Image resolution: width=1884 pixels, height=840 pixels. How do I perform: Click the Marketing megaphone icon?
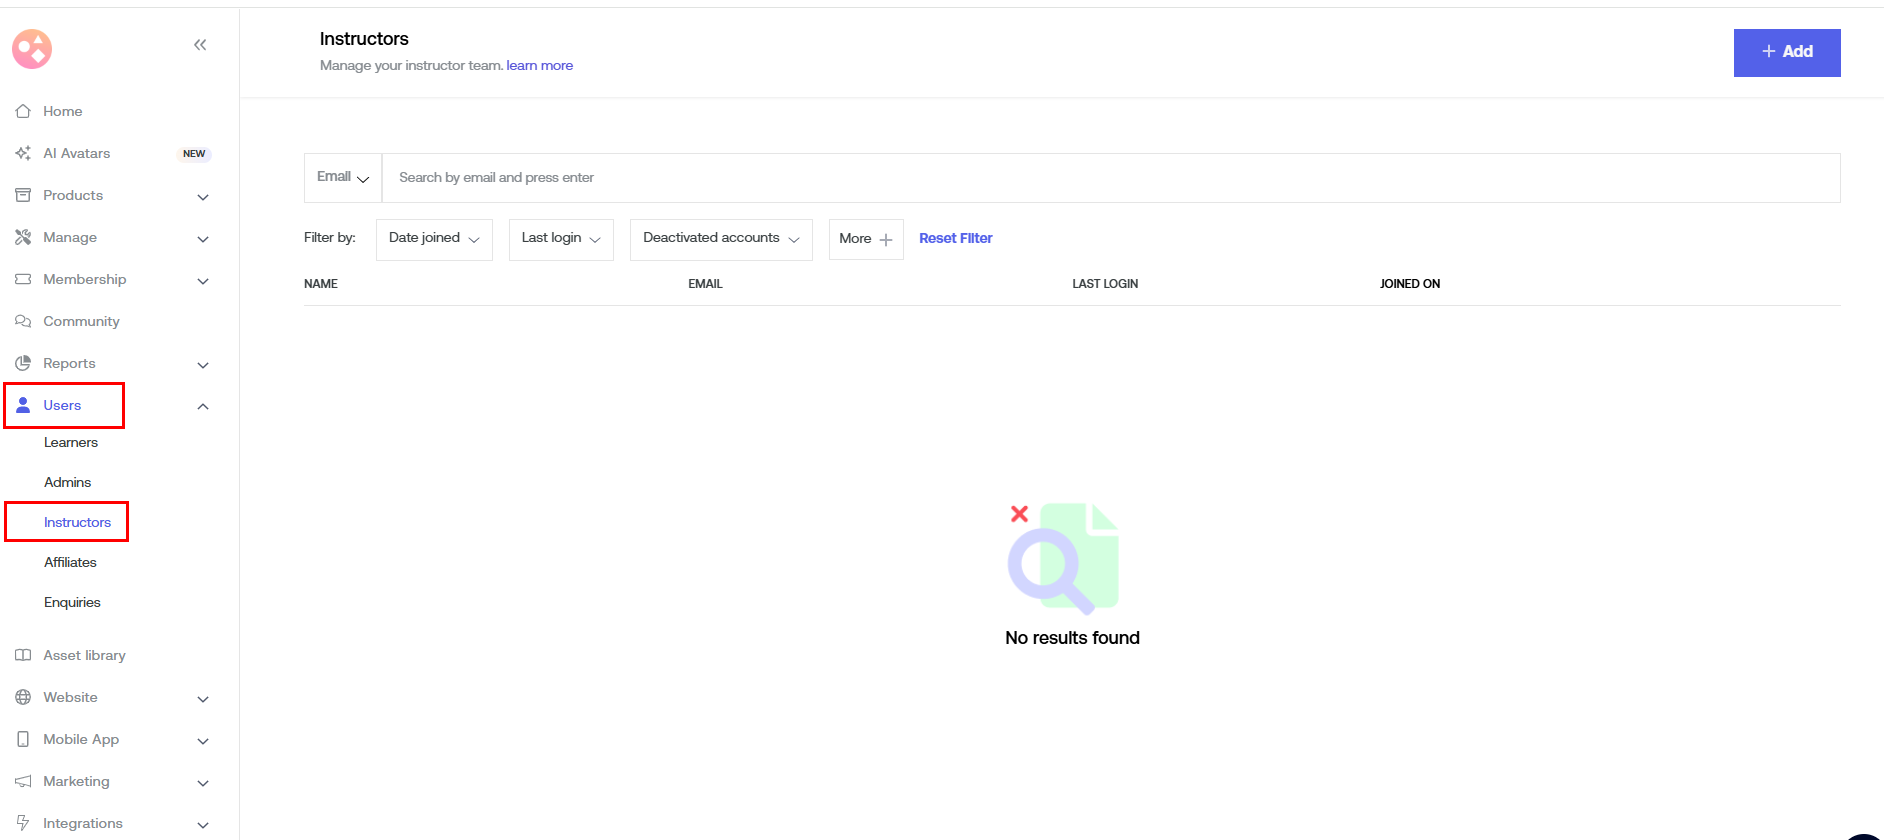(x=23, y=781)
